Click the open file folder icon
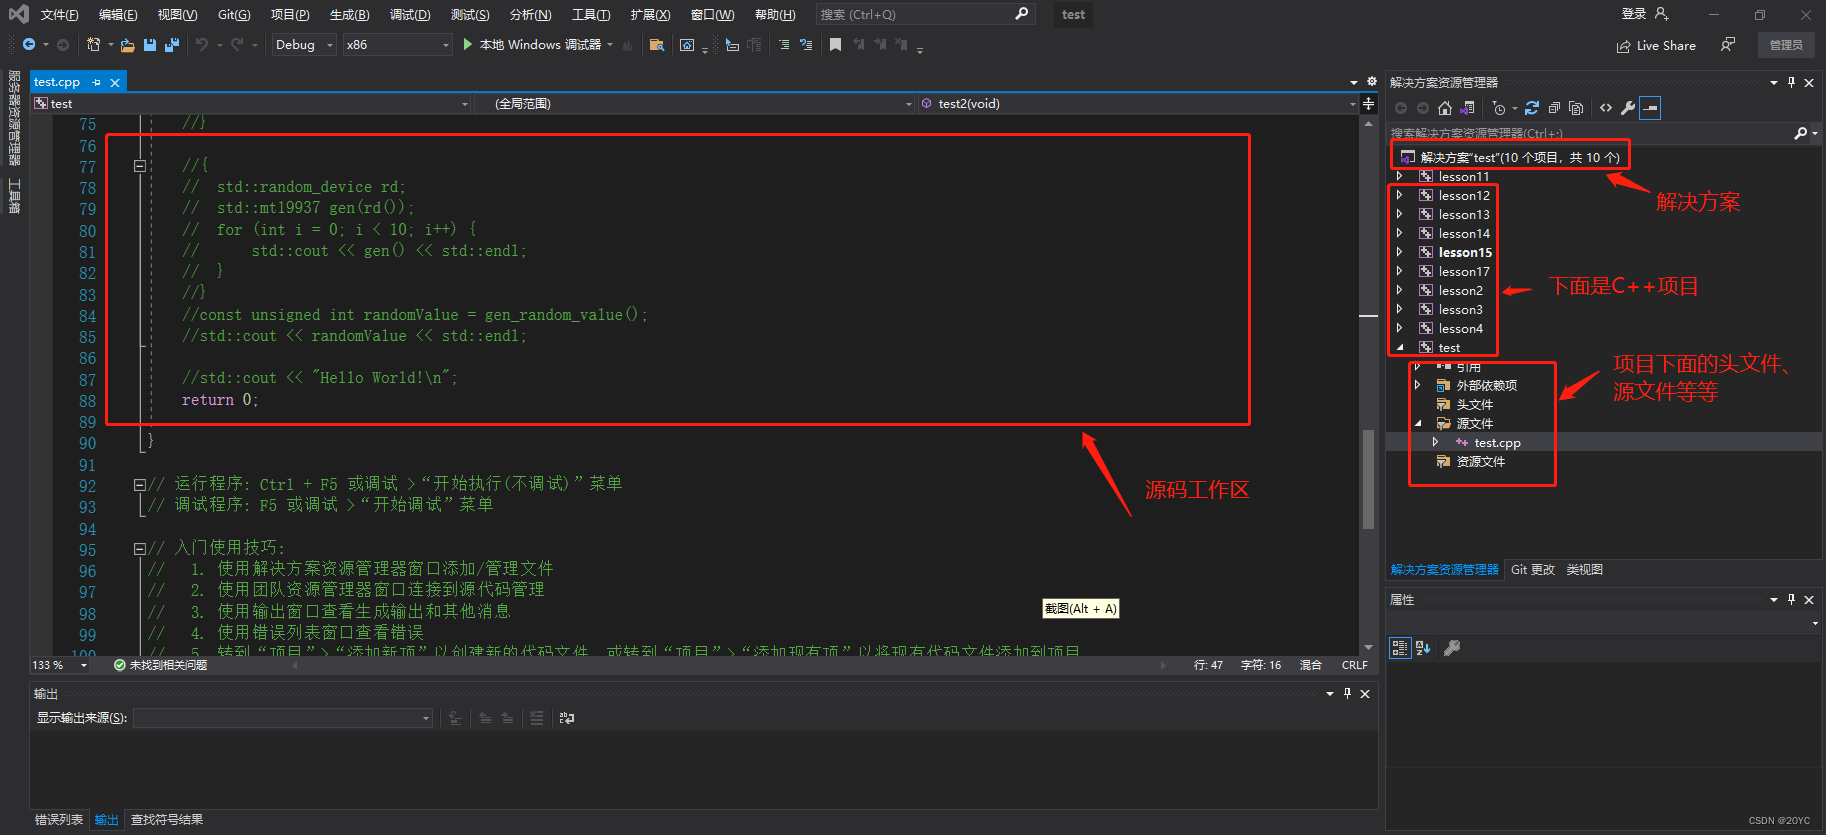Screen dimensions: 1826x835 tap(128, 45)
